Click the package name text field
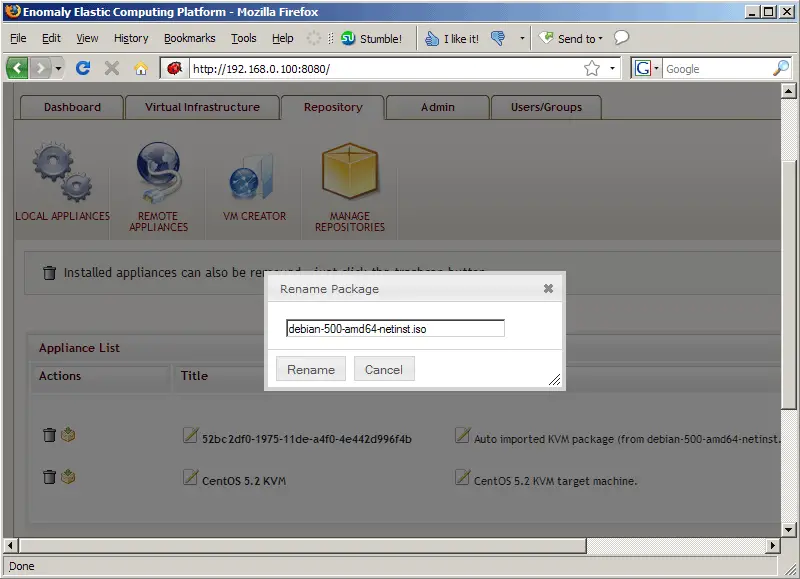The width and height of the screenshot is (800, 579). pyautogui.click(x=395, y=328)
